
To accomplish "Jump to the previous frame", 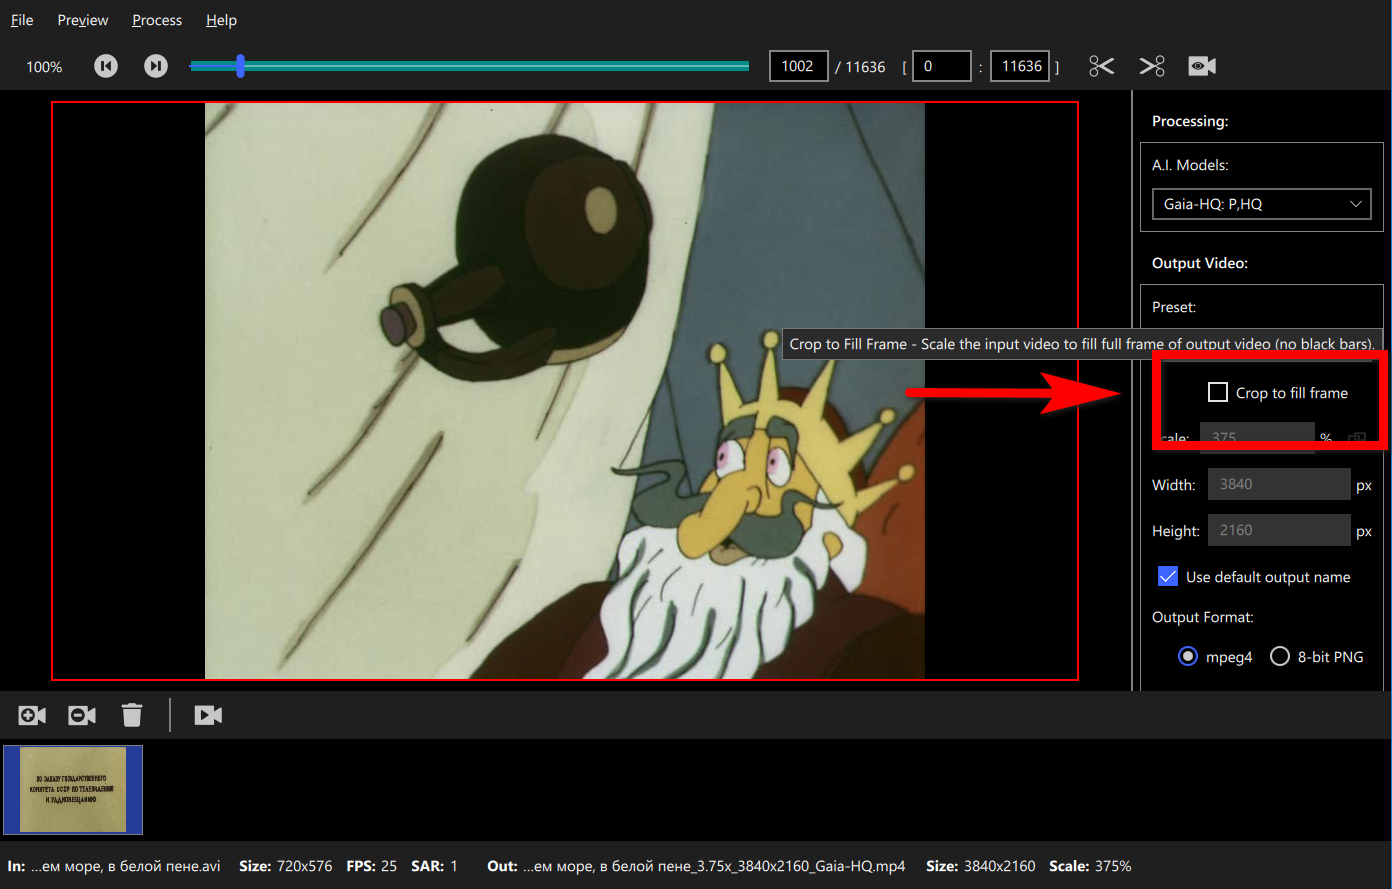I will coord(106,66).
